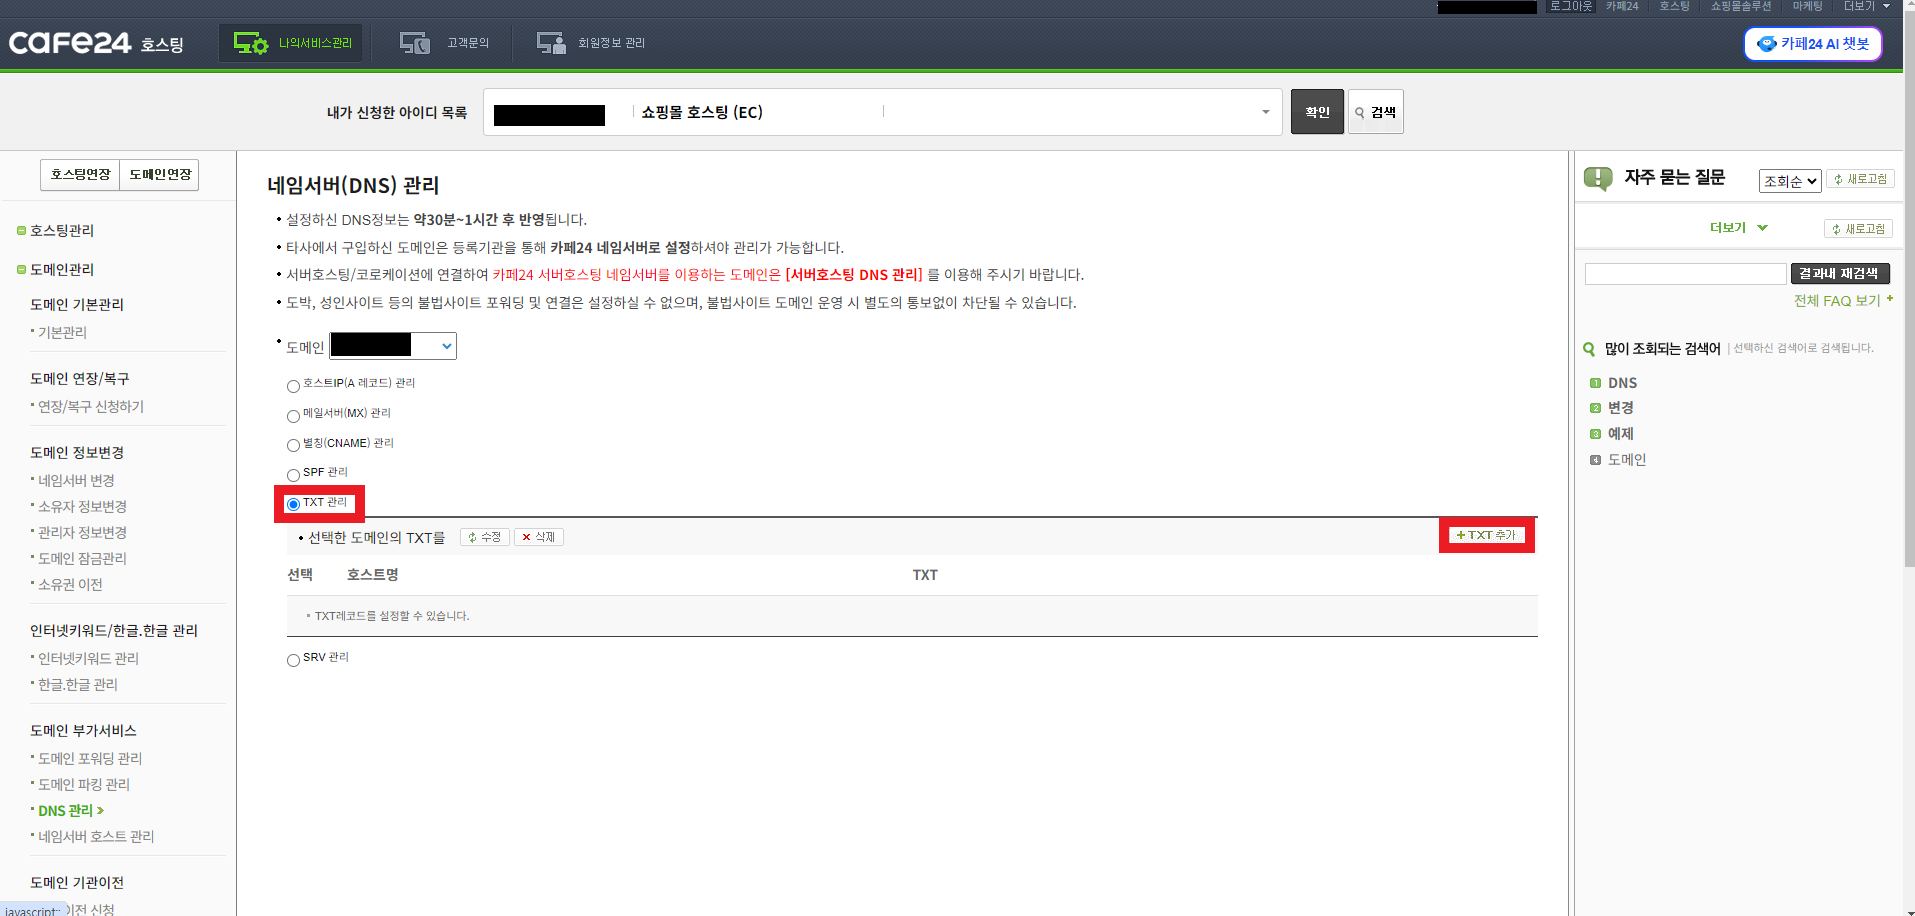1915x916 pixels.
Task: Select the SRV 관리 radio
Action: [x=293, y=660]
